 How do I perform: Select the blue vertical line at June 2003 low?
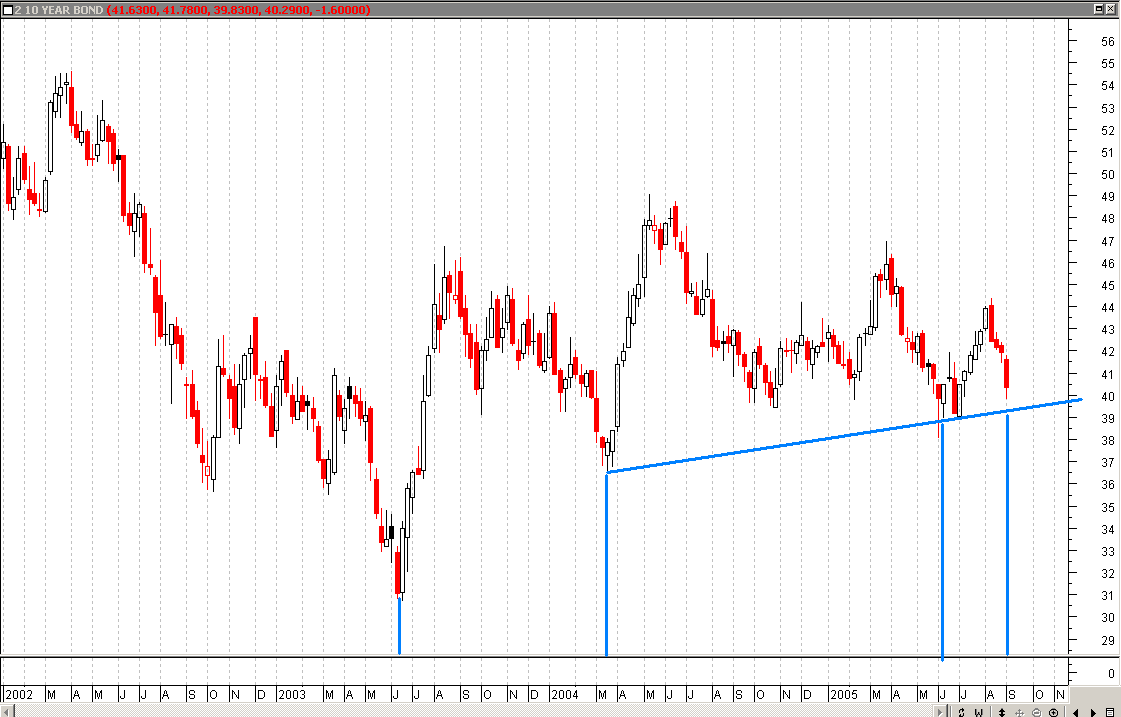[x=399, y=624]
